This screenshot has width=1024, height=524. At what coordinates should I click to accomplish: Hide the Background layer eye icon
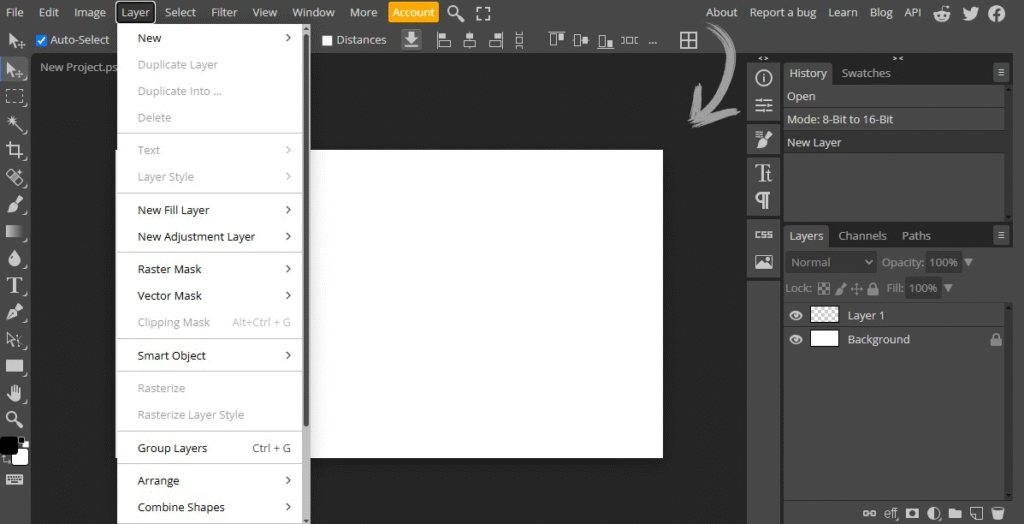(x=796, y=339)
